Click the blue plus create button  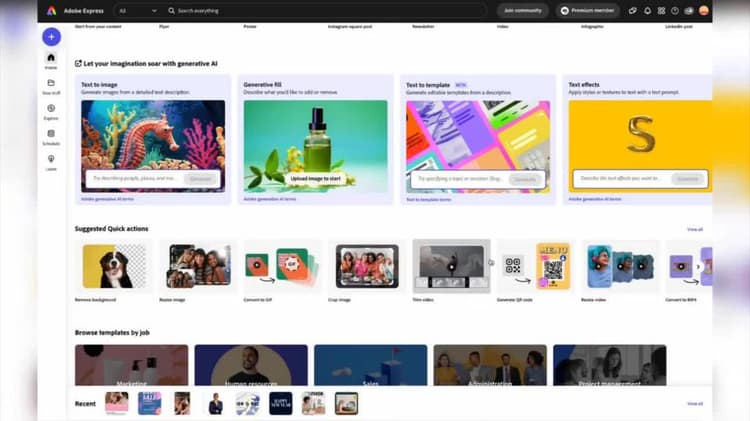(x=51, y=37)
